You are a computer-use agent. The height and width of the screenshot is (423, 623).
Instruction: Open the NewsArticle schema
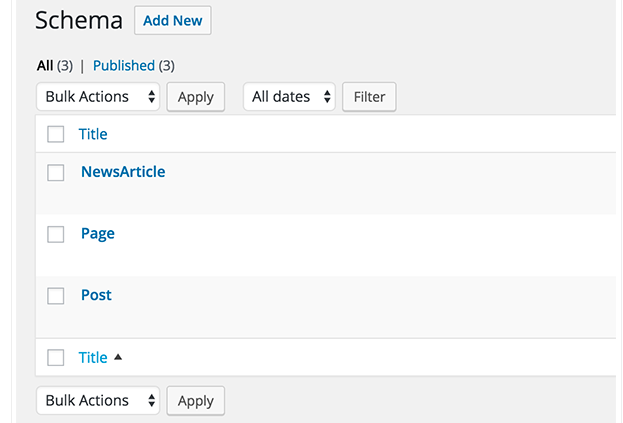pyautogui.click(x=123, y=172)
